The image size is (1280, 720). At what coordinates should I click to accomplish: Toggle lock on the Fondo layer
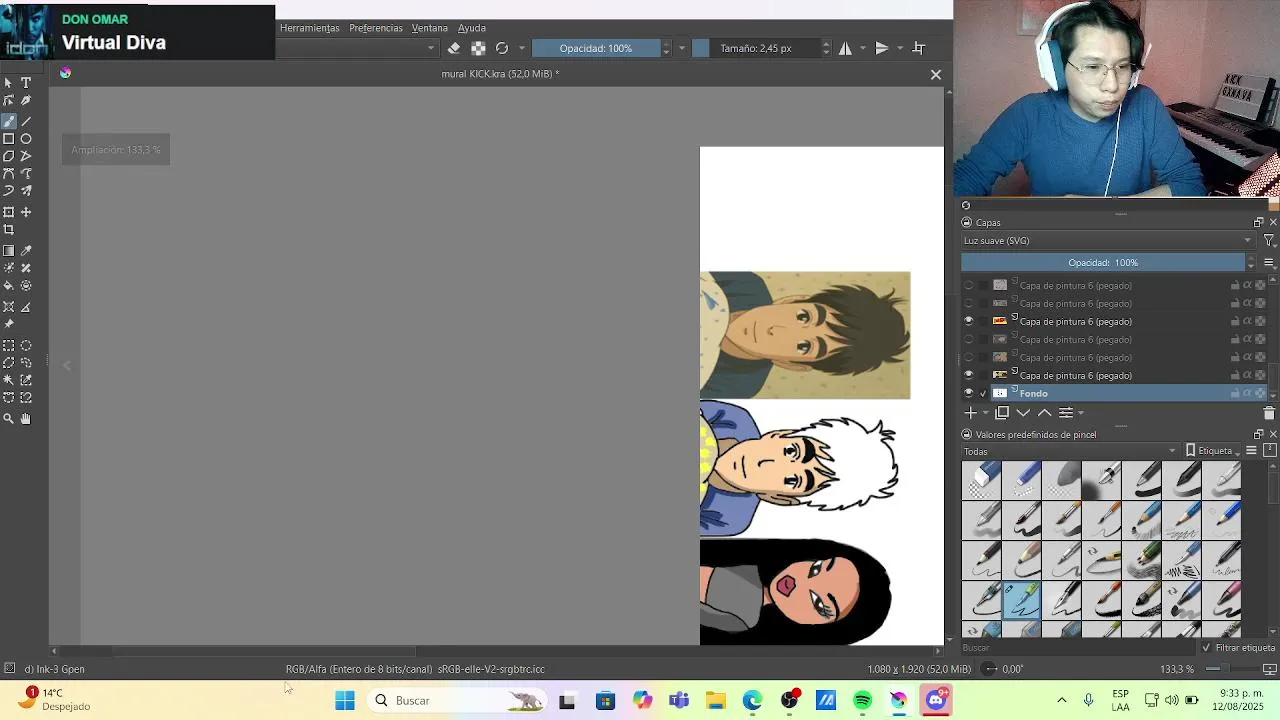[1235, 393]
